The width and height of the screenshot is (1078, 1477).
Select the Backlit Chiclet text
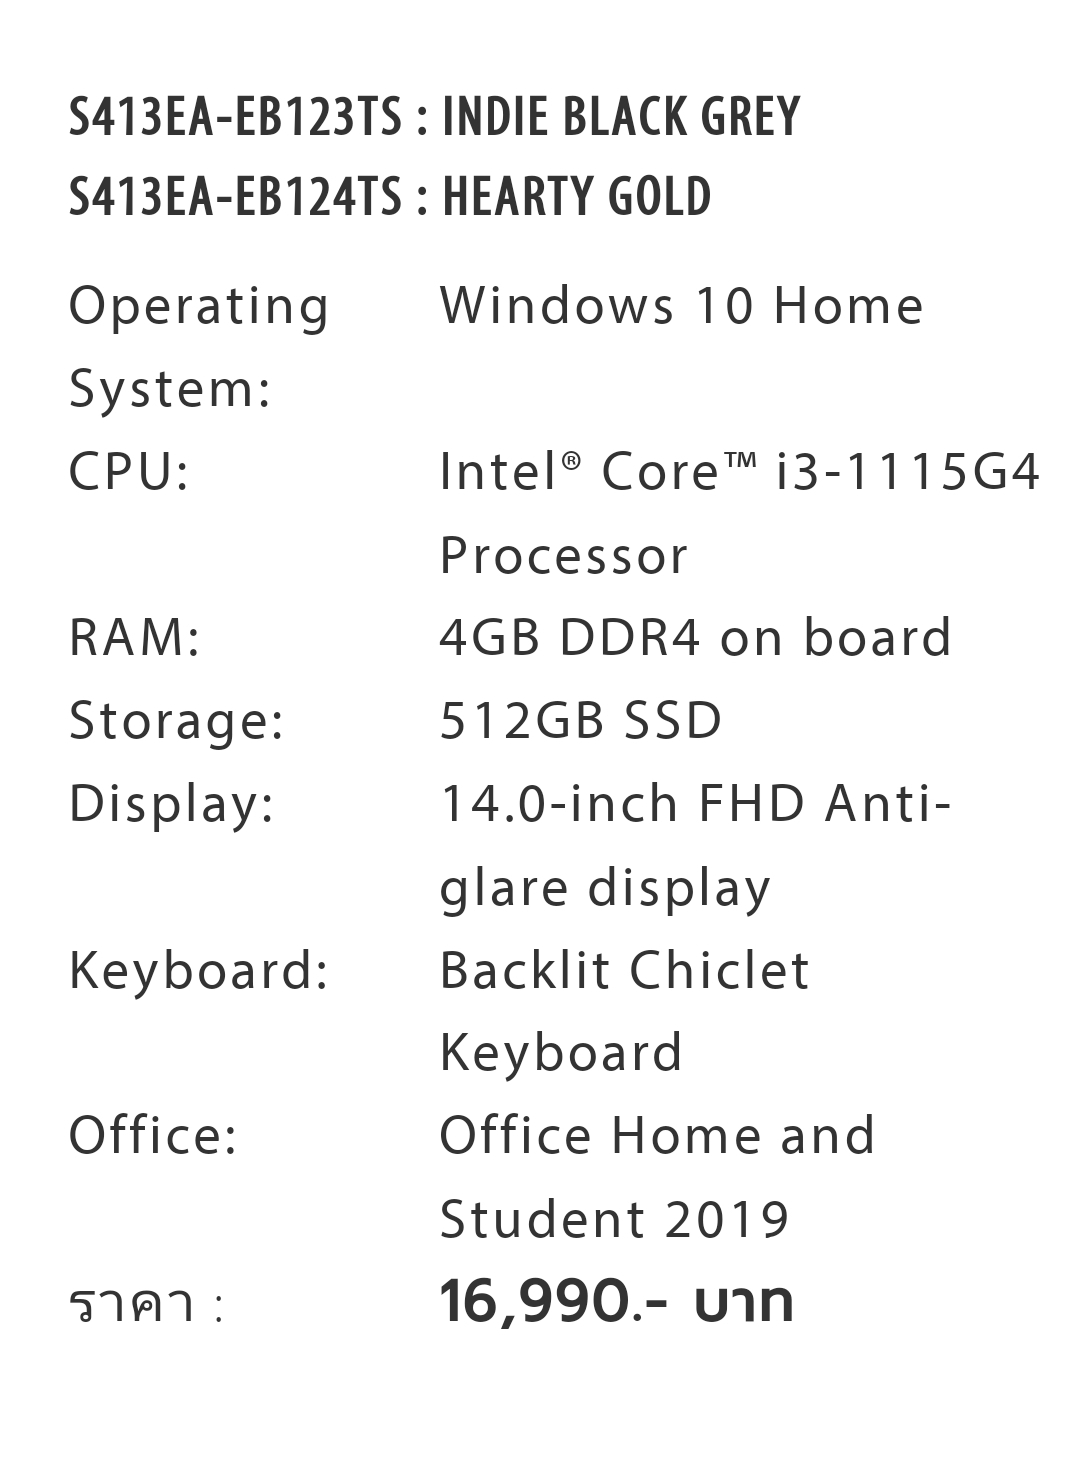point(625,970)
